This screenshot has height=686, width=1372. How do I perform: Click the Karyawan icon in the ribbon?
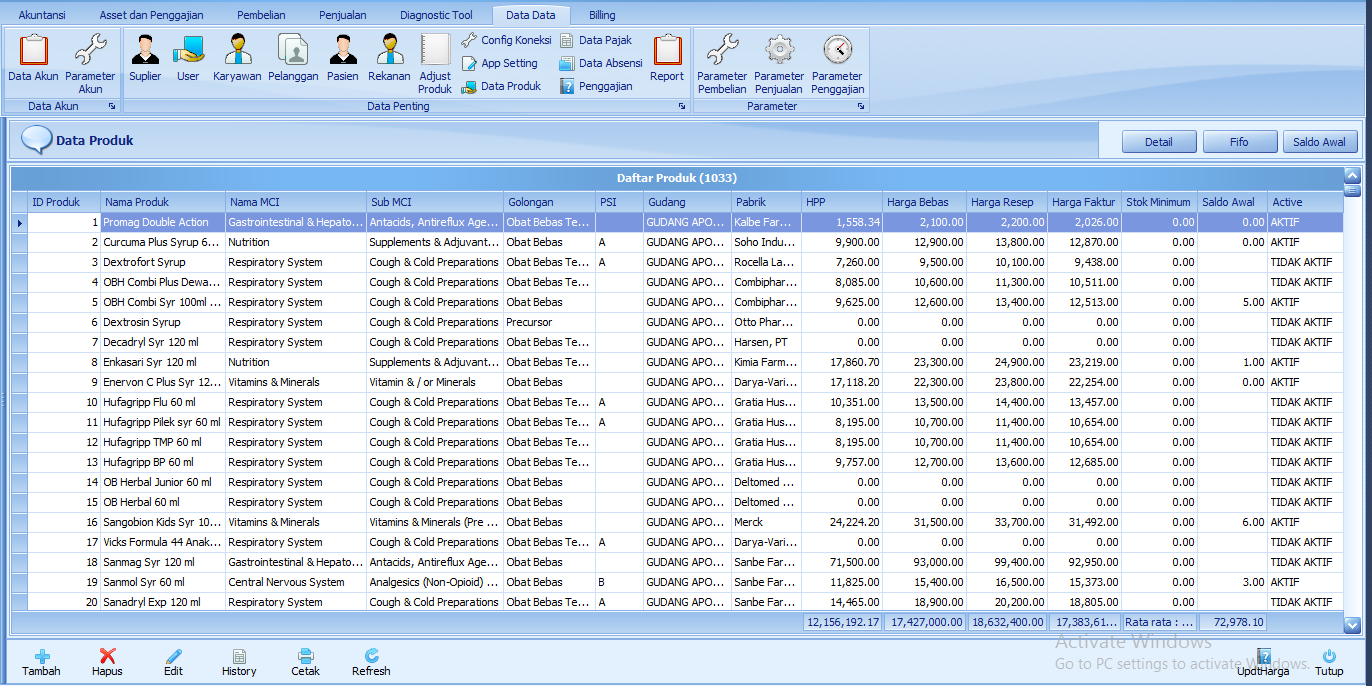tap(237, 50)
